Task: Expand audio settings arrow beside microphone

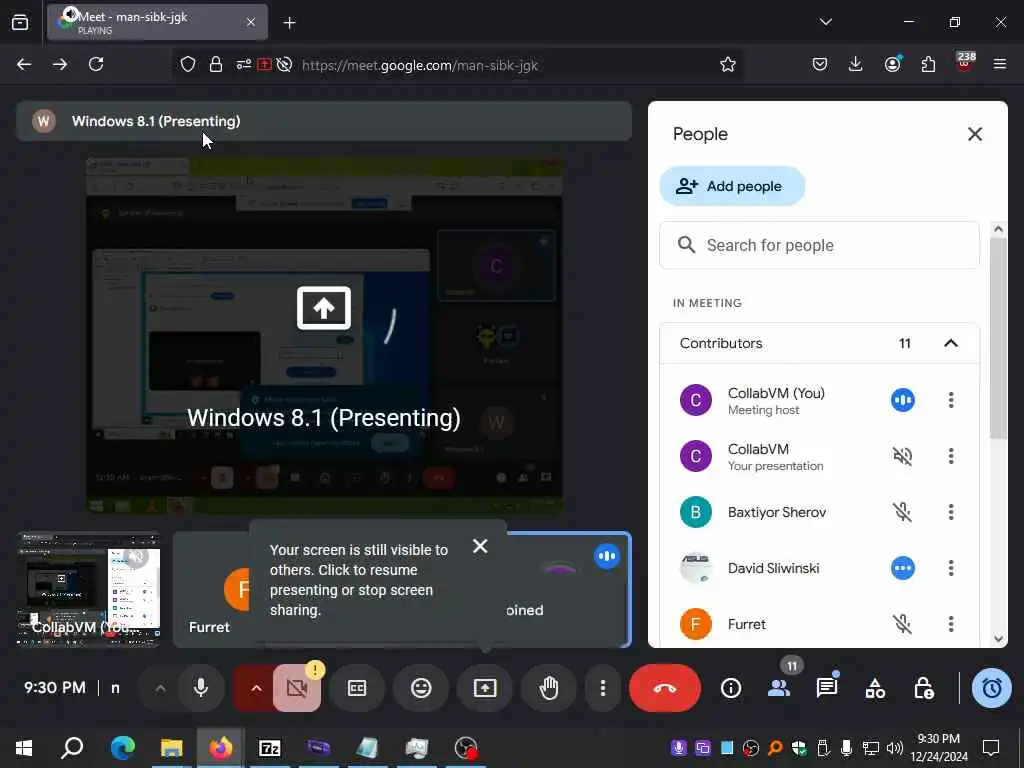Action: click(x=160, y=688)
